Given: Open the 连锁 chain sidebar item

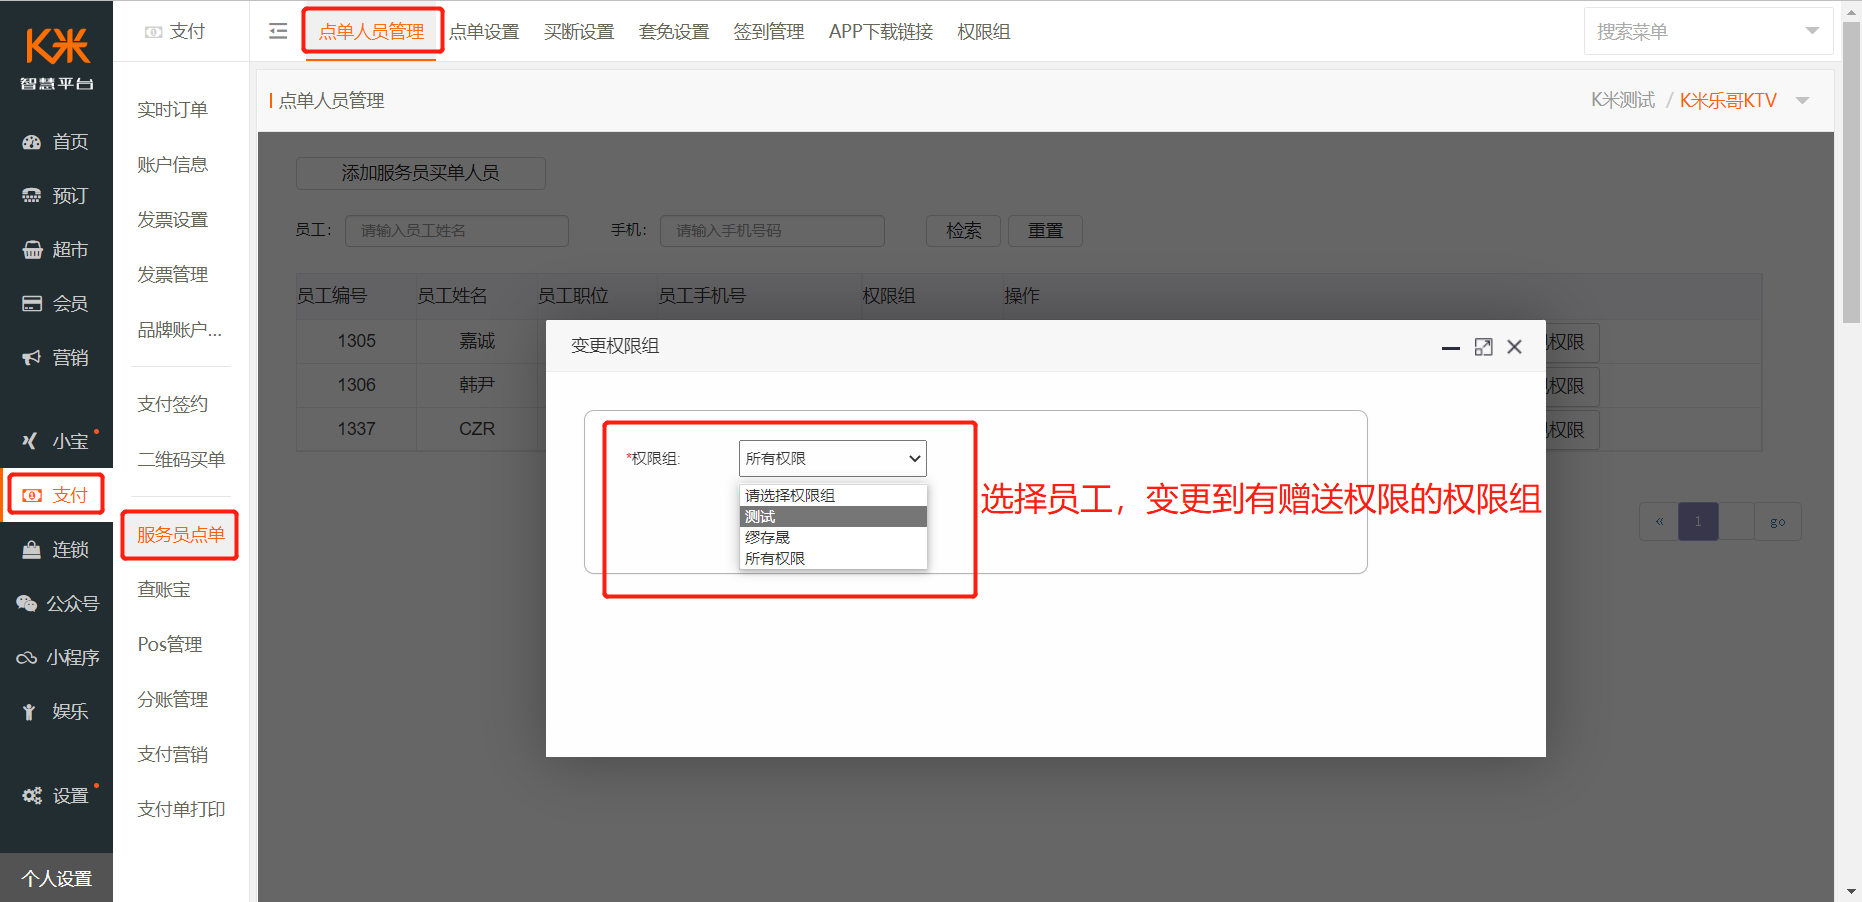Looking at the screenshot, I should 56,550.
